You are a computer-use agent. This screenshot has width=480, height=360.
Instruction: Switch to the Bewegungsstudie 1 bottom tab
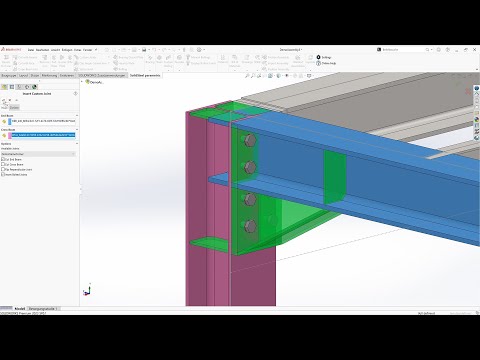pos(43,309)
